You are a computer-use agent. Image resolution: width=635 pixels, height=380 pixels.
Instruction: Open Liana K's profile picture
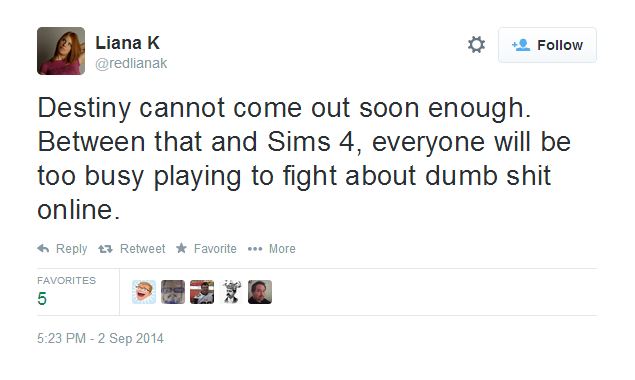coord(61,51)
